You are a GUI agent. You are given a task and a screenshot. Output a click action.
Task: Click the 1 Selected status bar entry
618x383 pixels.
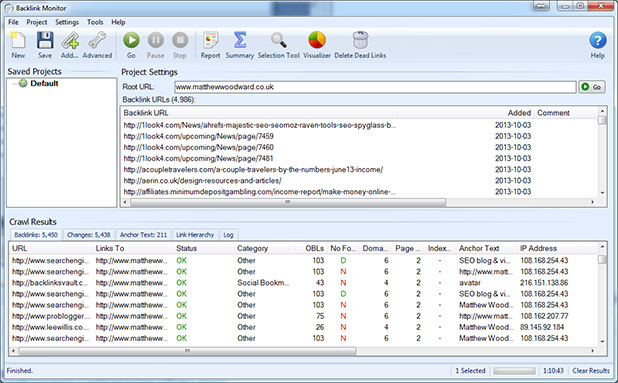coord(470,371)
